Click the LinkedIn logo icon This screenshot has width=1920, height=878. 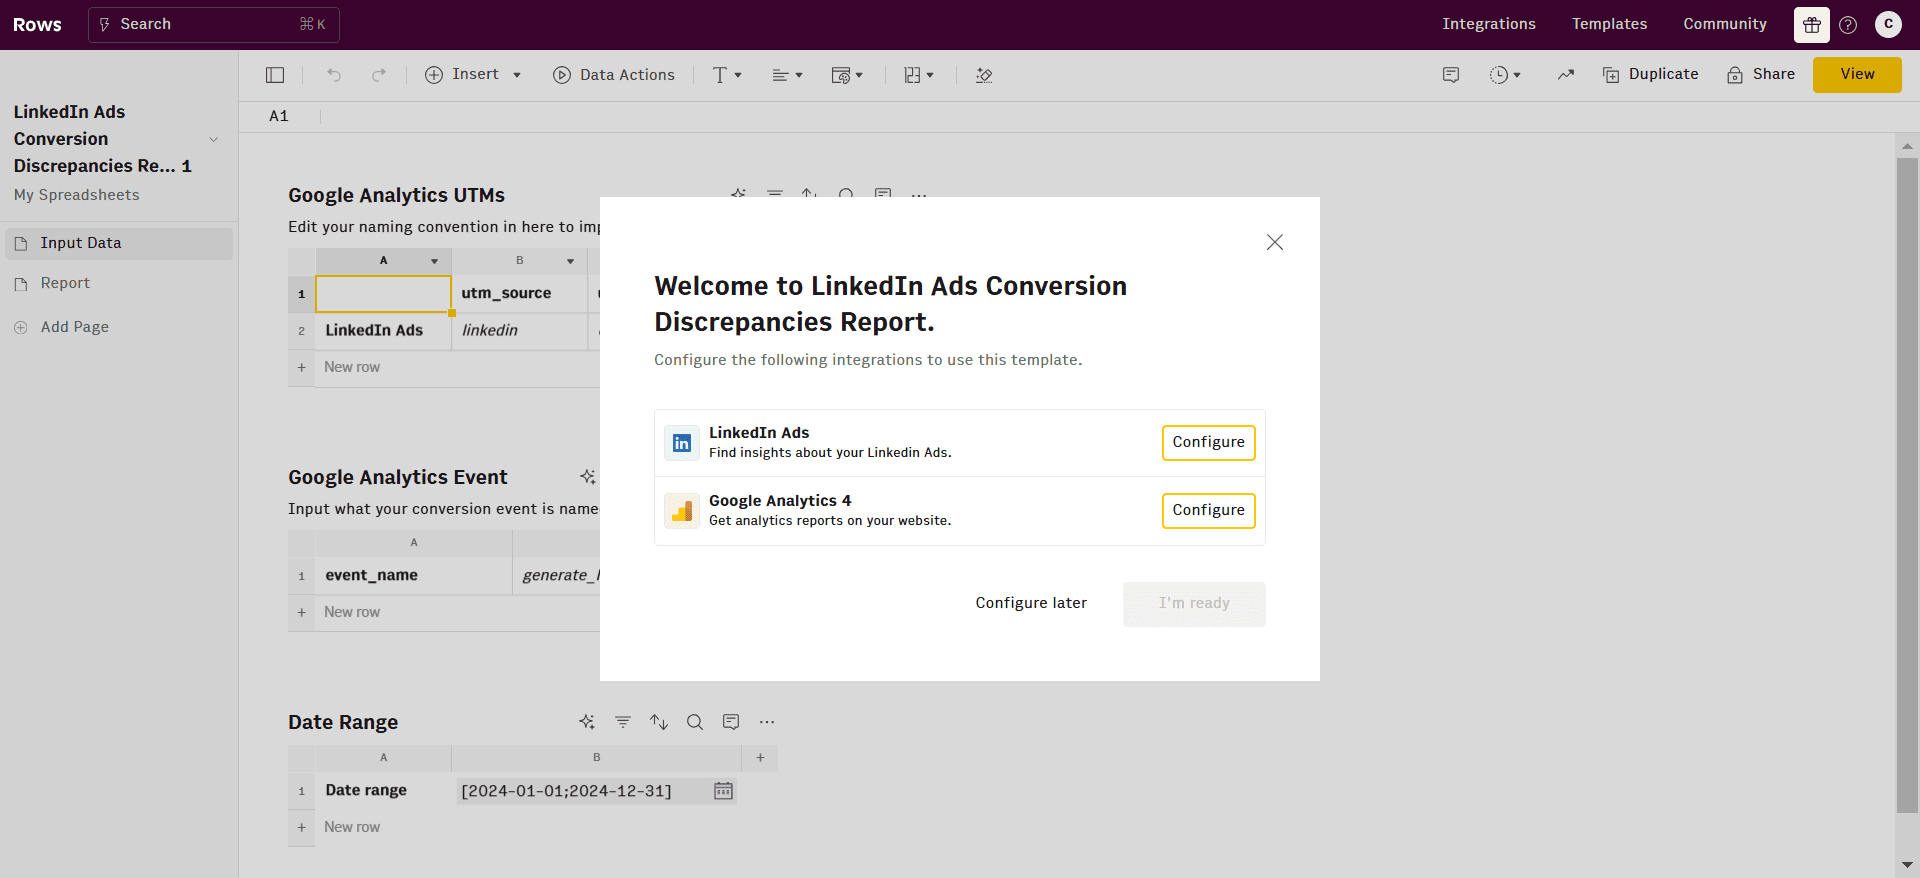[682, 443]
